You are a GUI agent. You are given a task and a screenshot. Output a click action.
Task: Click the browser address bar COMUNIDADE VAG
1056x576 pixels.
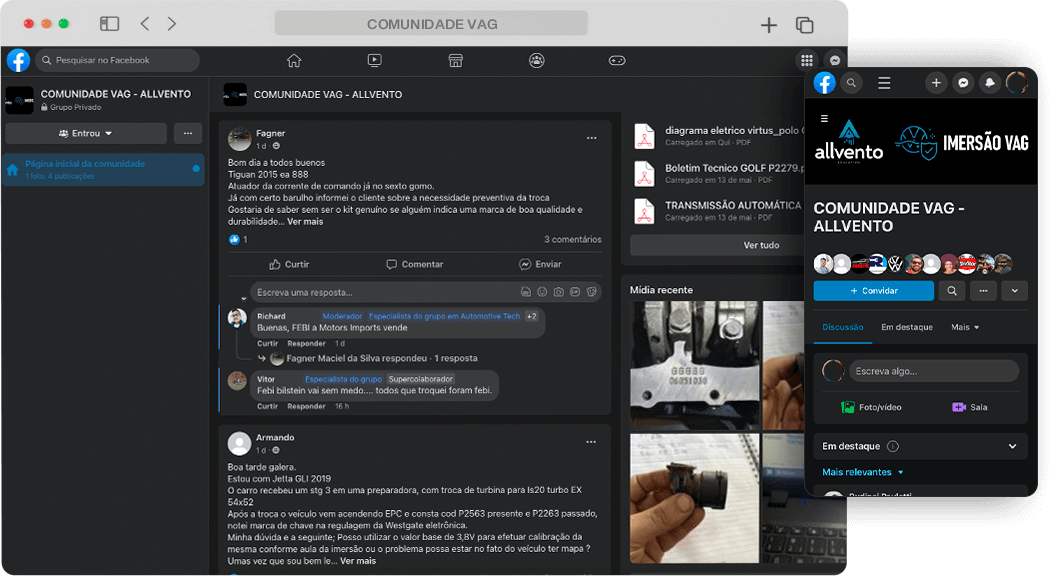pyautogui.click(x=431, y=24)
